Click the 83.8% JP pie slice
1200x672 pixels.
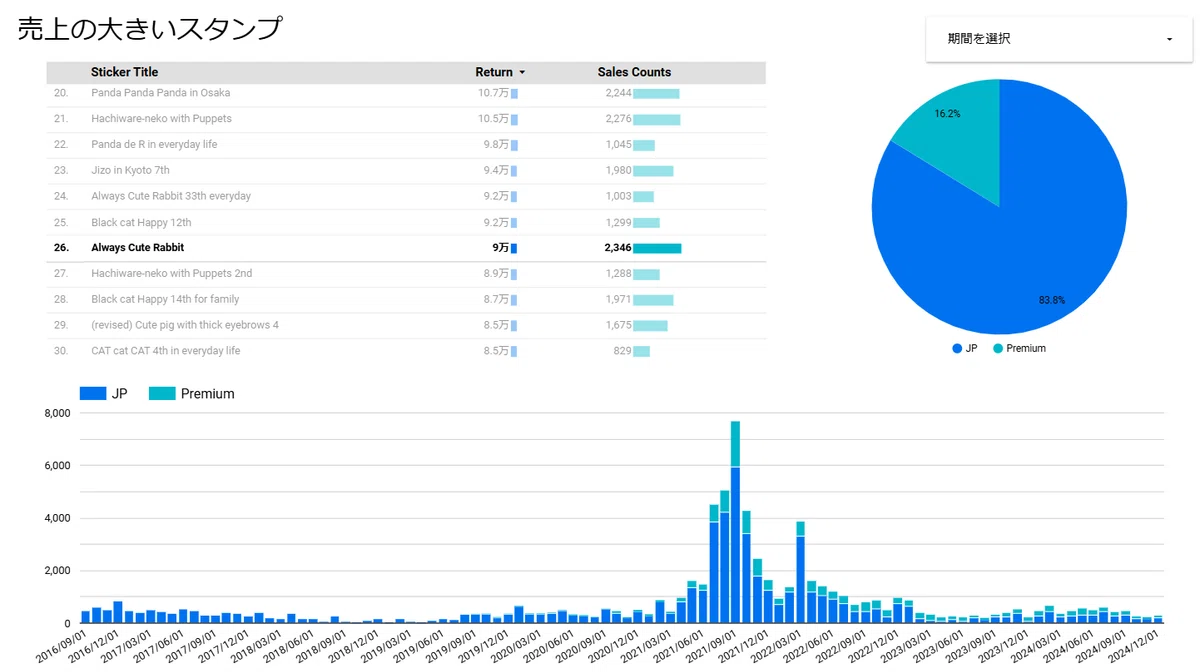tap(1020, 240)
